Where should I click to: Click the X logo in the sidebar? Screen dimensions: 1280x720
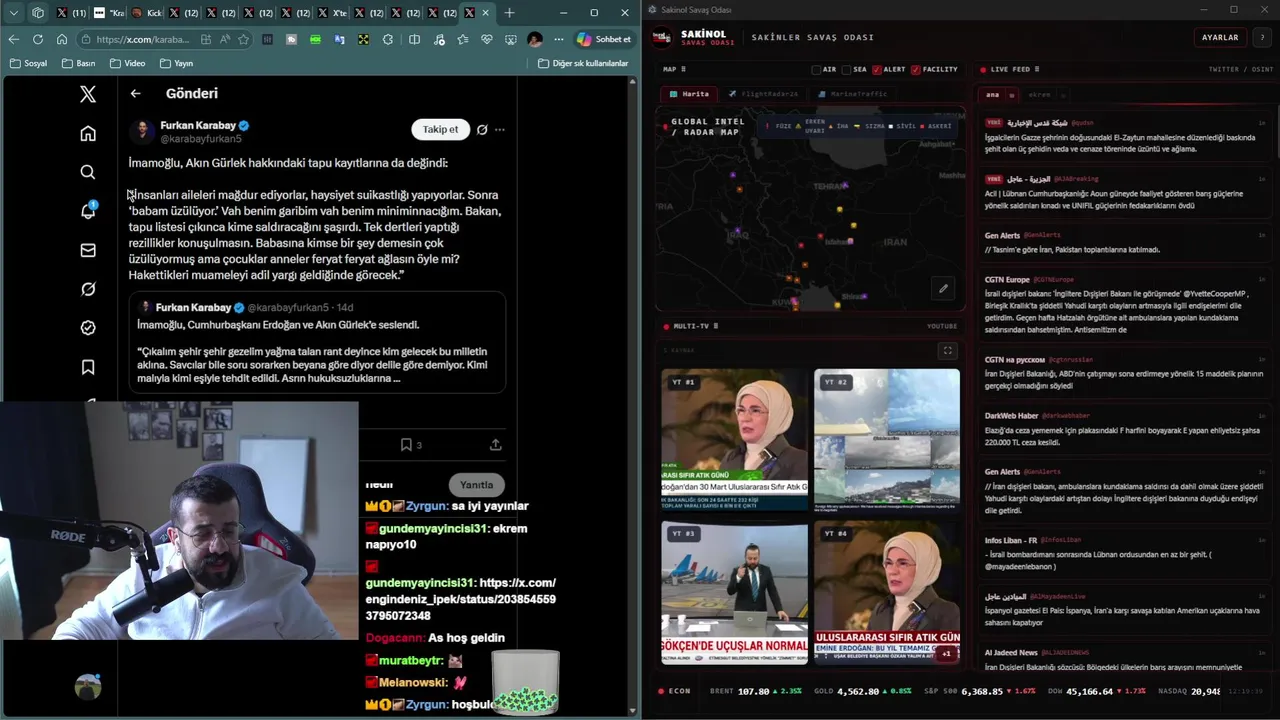pyautogui.click(x=88, y=94)
